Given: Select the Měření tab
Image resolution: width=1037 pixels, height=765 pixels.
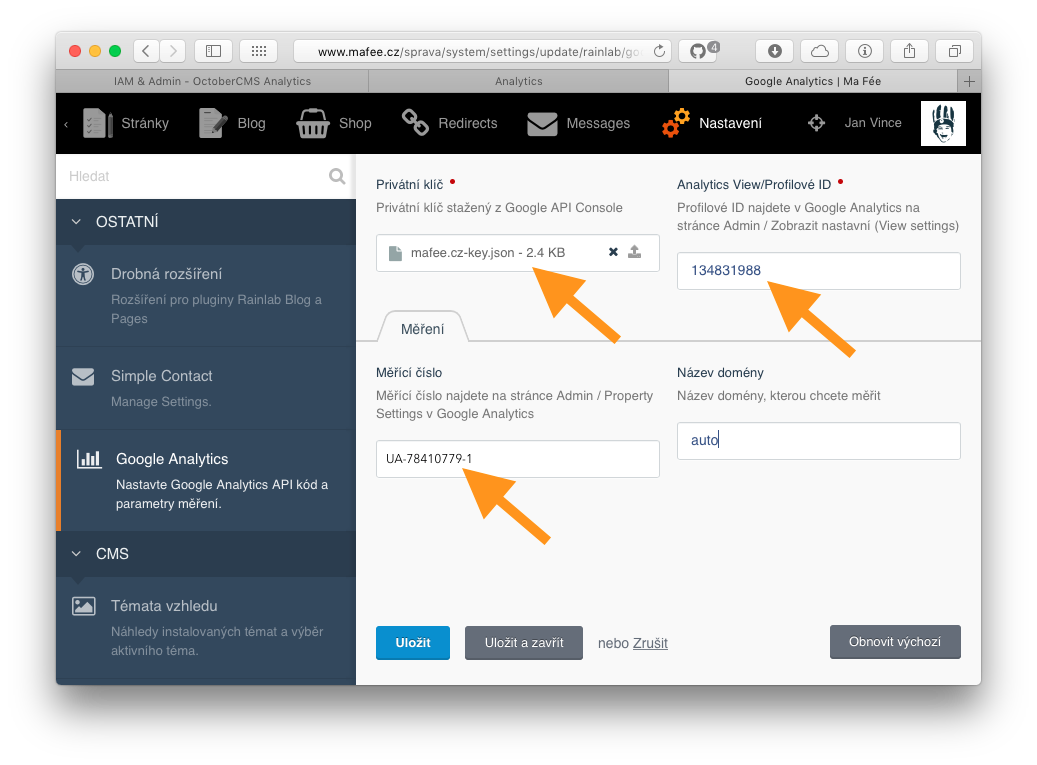Looking at the screenshot, I should tap(423, 329).
